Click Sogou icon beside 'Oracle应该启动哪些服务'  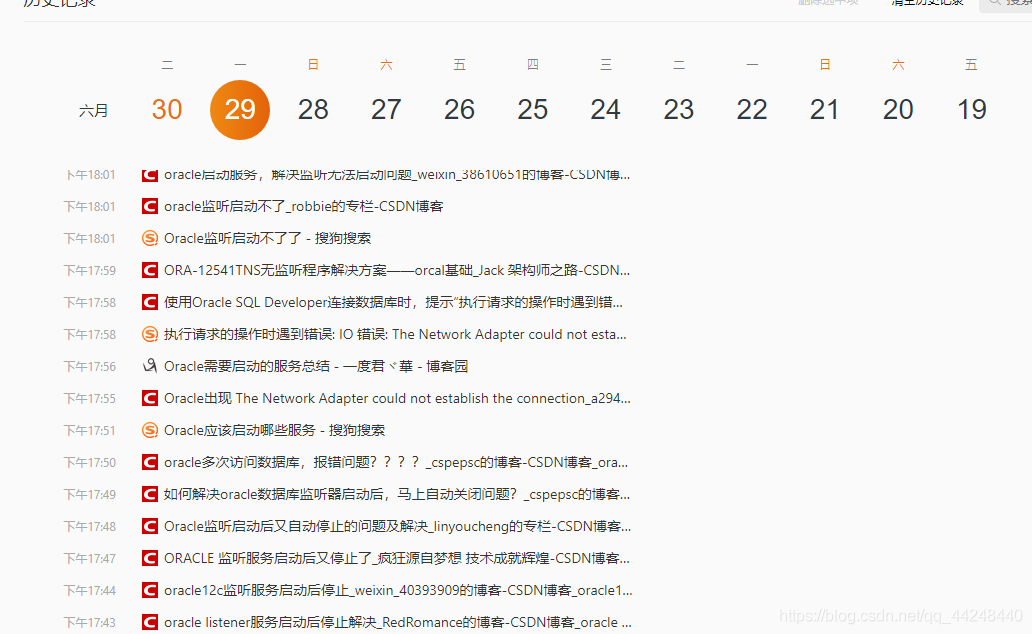pos(150,431)
